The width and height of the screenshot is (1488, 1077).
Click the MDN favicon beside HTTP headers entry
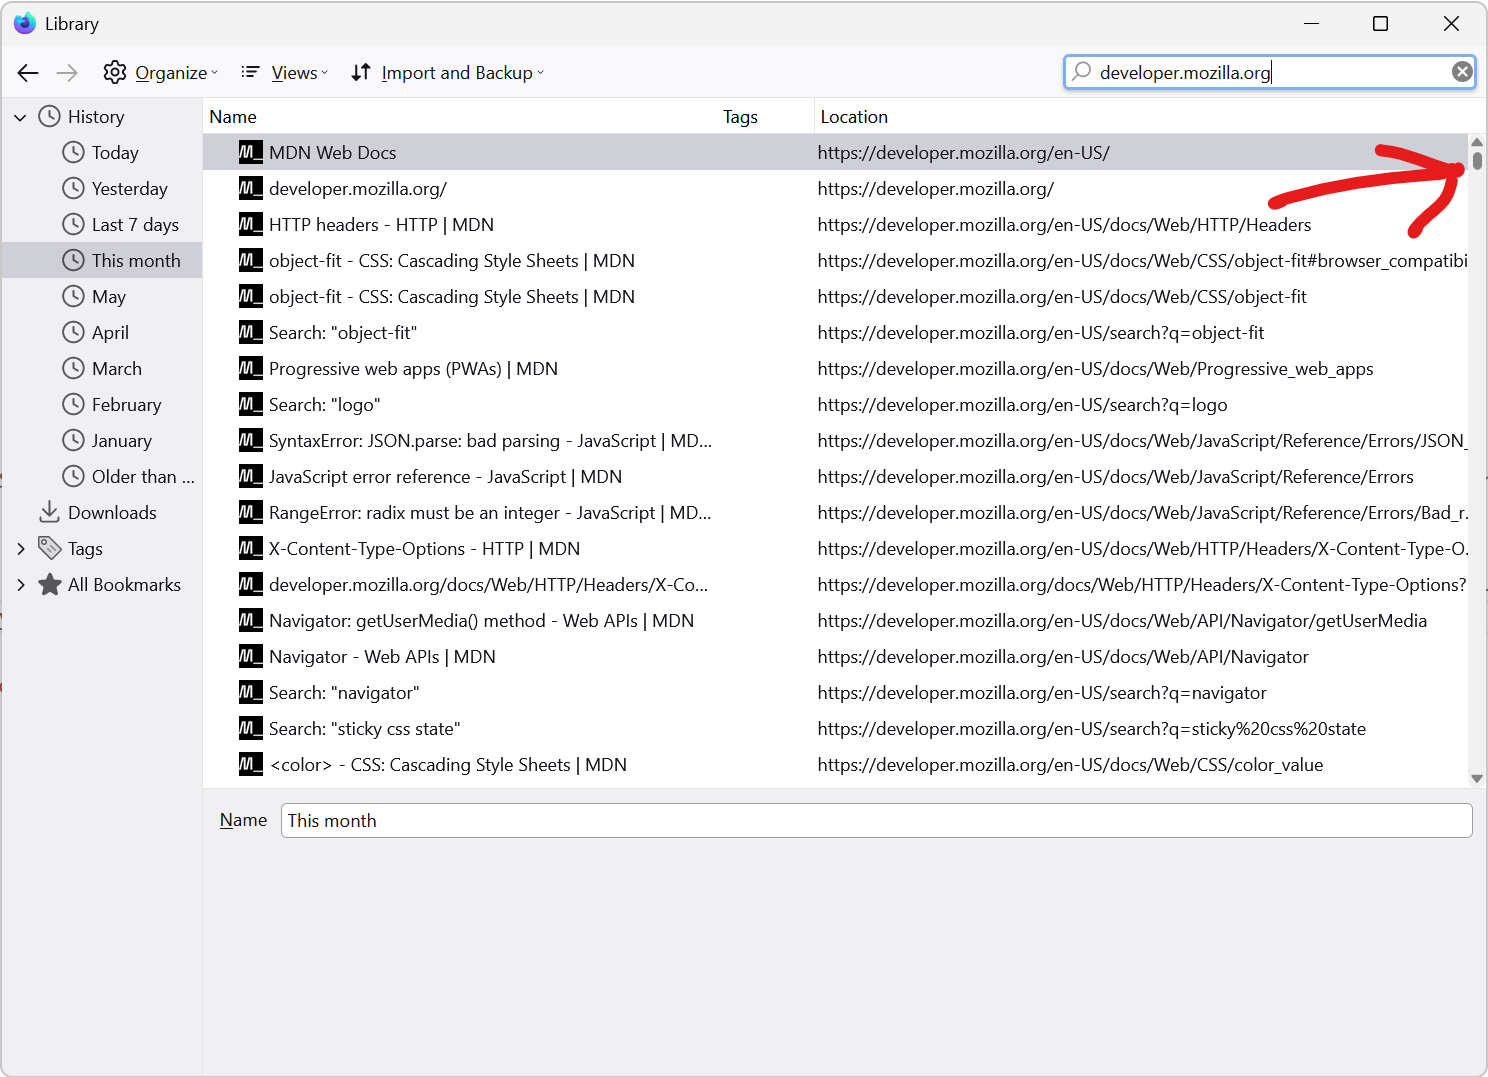250,225
